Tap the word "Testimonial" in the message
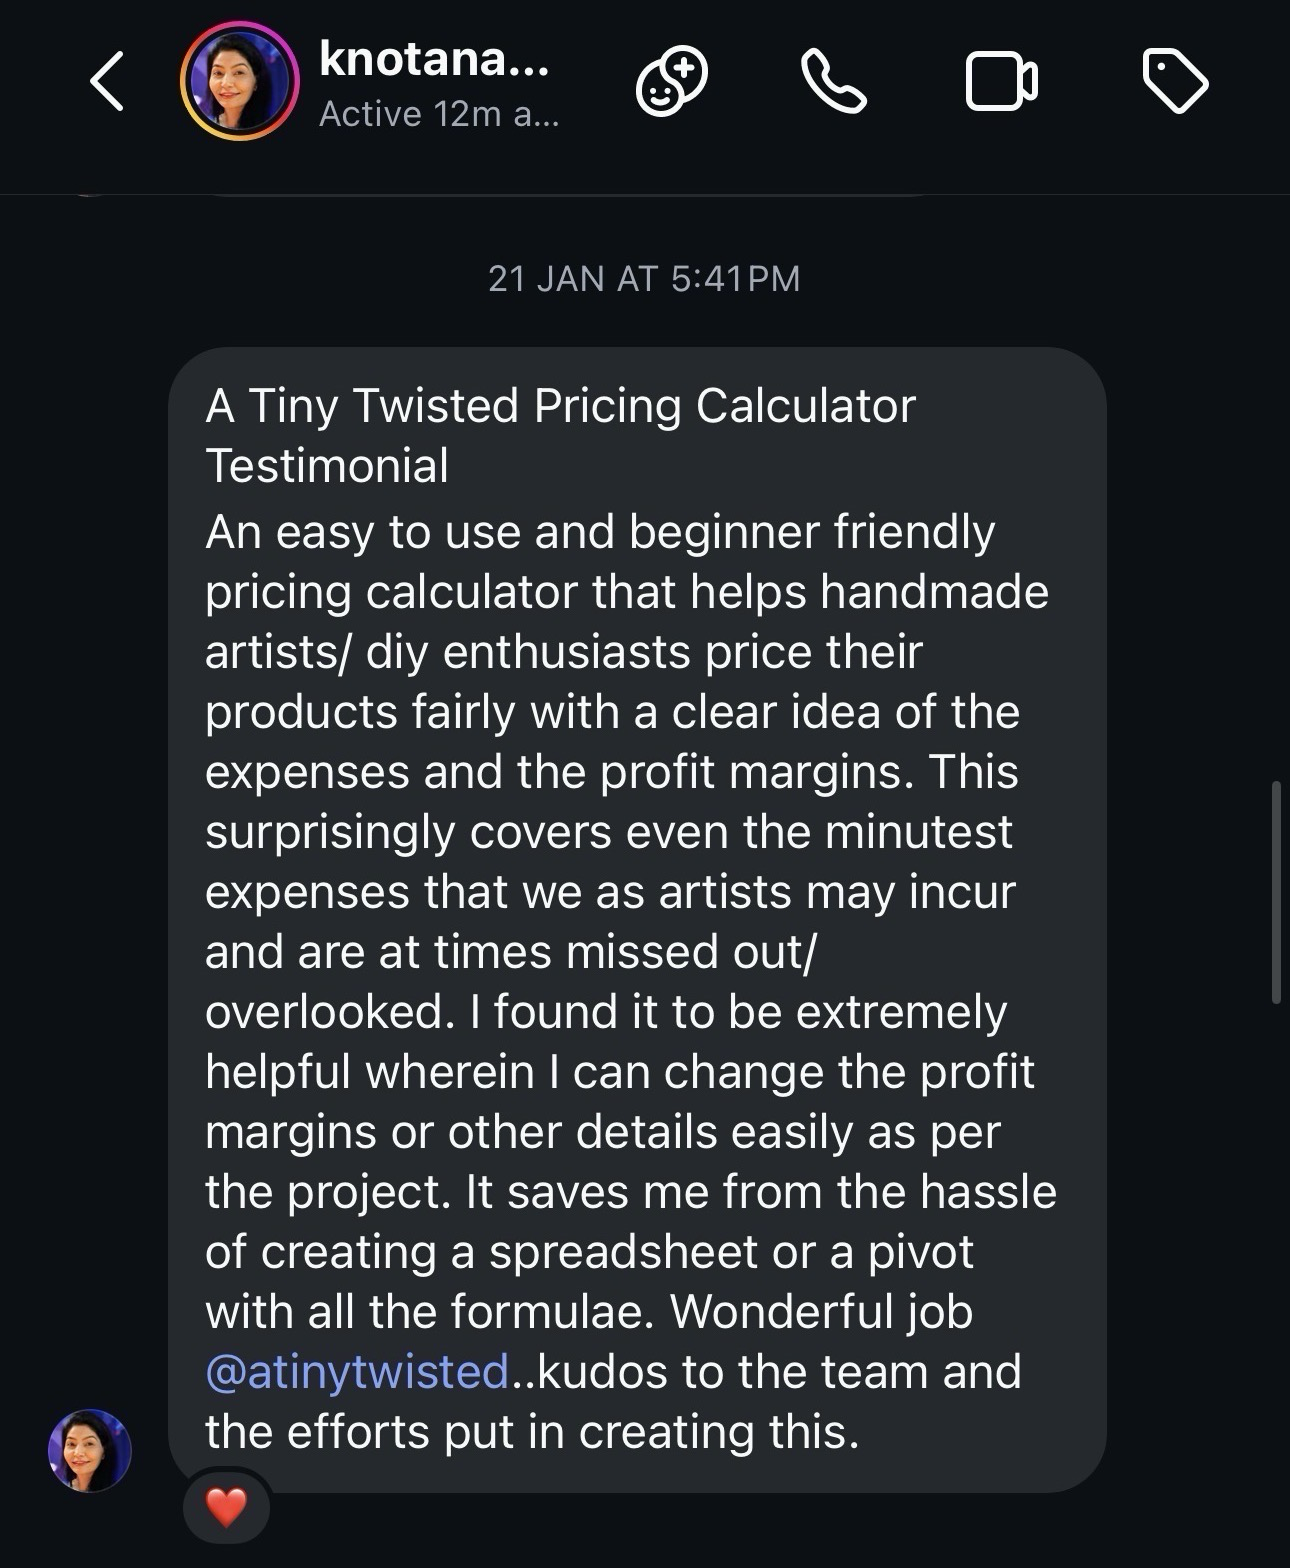 [327, 466]
